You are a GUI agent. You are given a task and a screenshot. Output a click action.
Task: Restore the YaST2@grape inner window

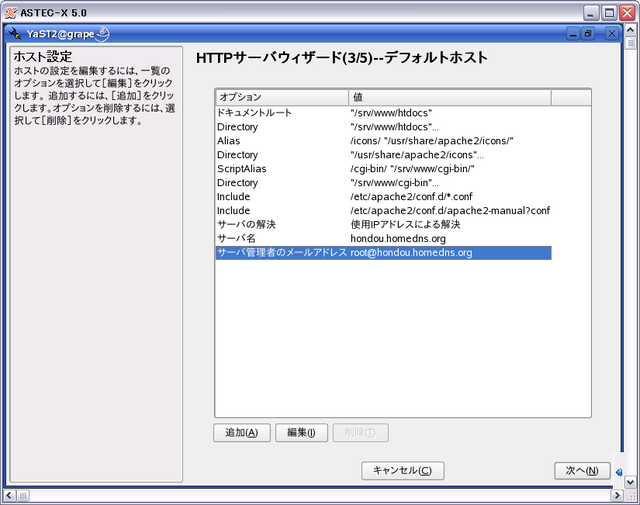tap(588, 34)
